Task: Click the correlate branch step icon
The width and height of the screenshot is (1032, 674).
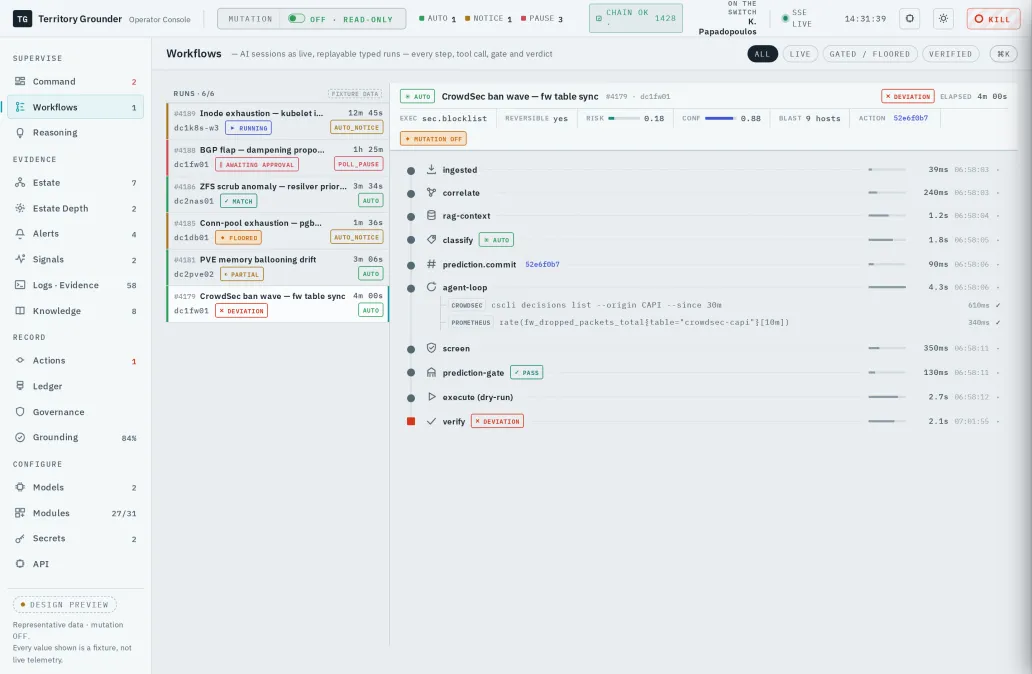Action: 431,192
